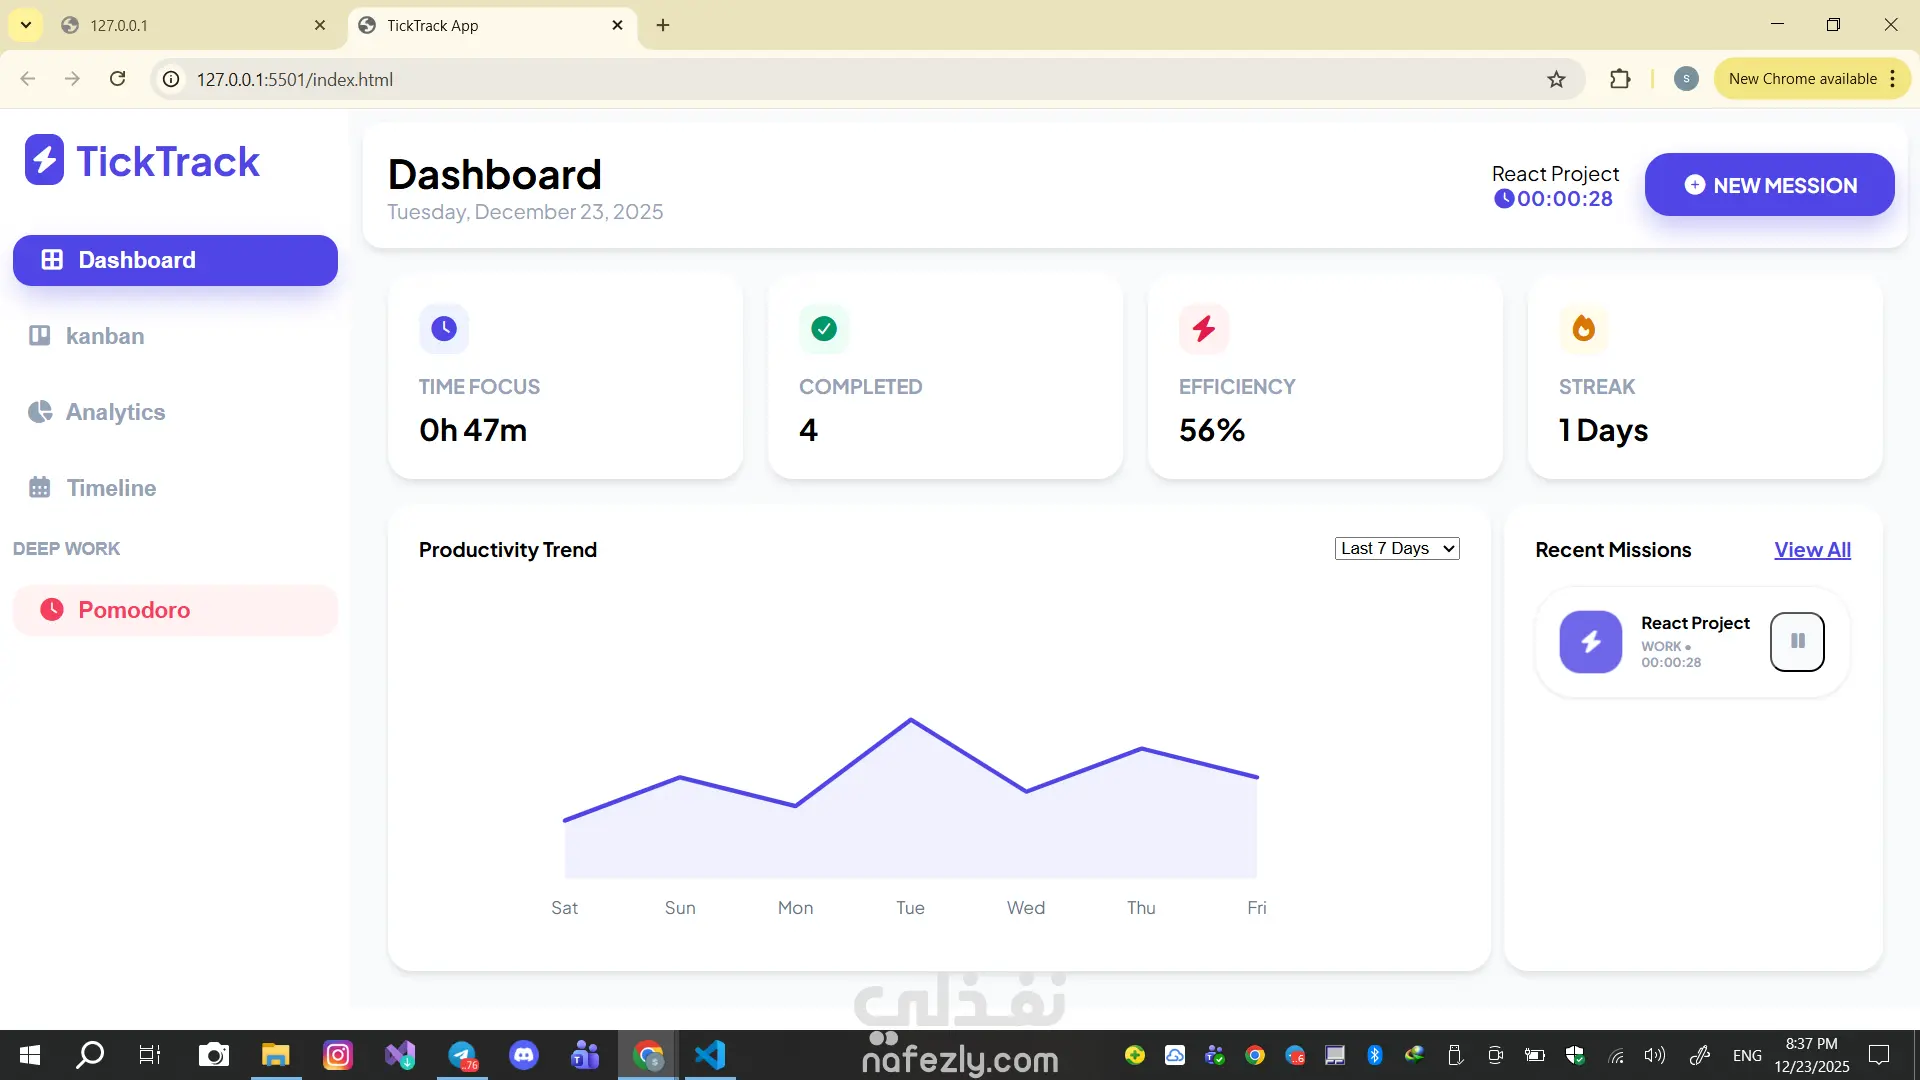Click the red Efficiency lightning icon
The height and width of the screenshot is (1080, 1920).
click(x=1203, y=329)
